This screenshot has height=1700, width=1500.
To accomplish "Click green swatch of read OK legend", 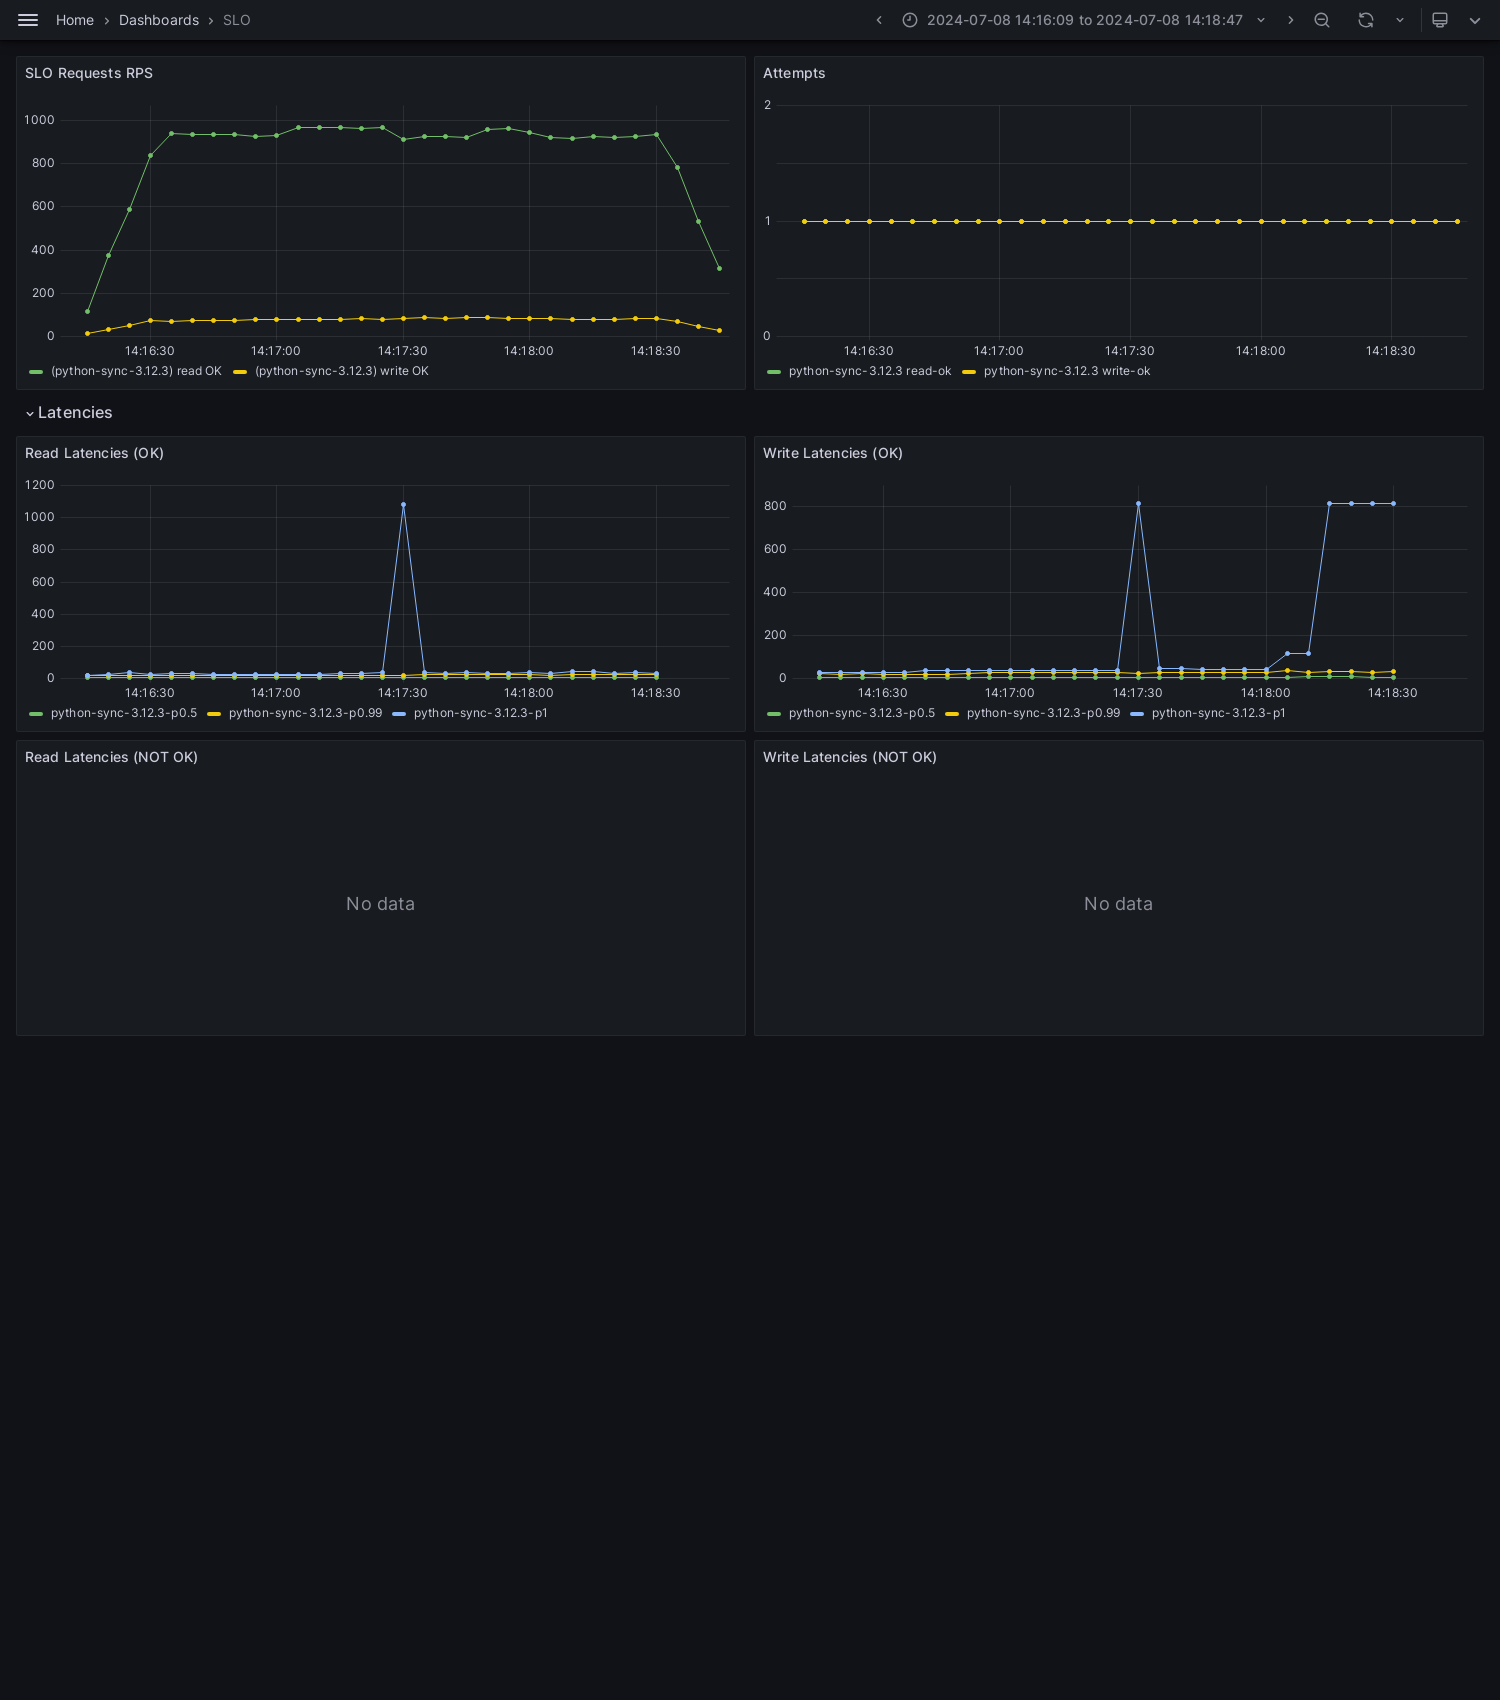I will (x=36, y=372).
